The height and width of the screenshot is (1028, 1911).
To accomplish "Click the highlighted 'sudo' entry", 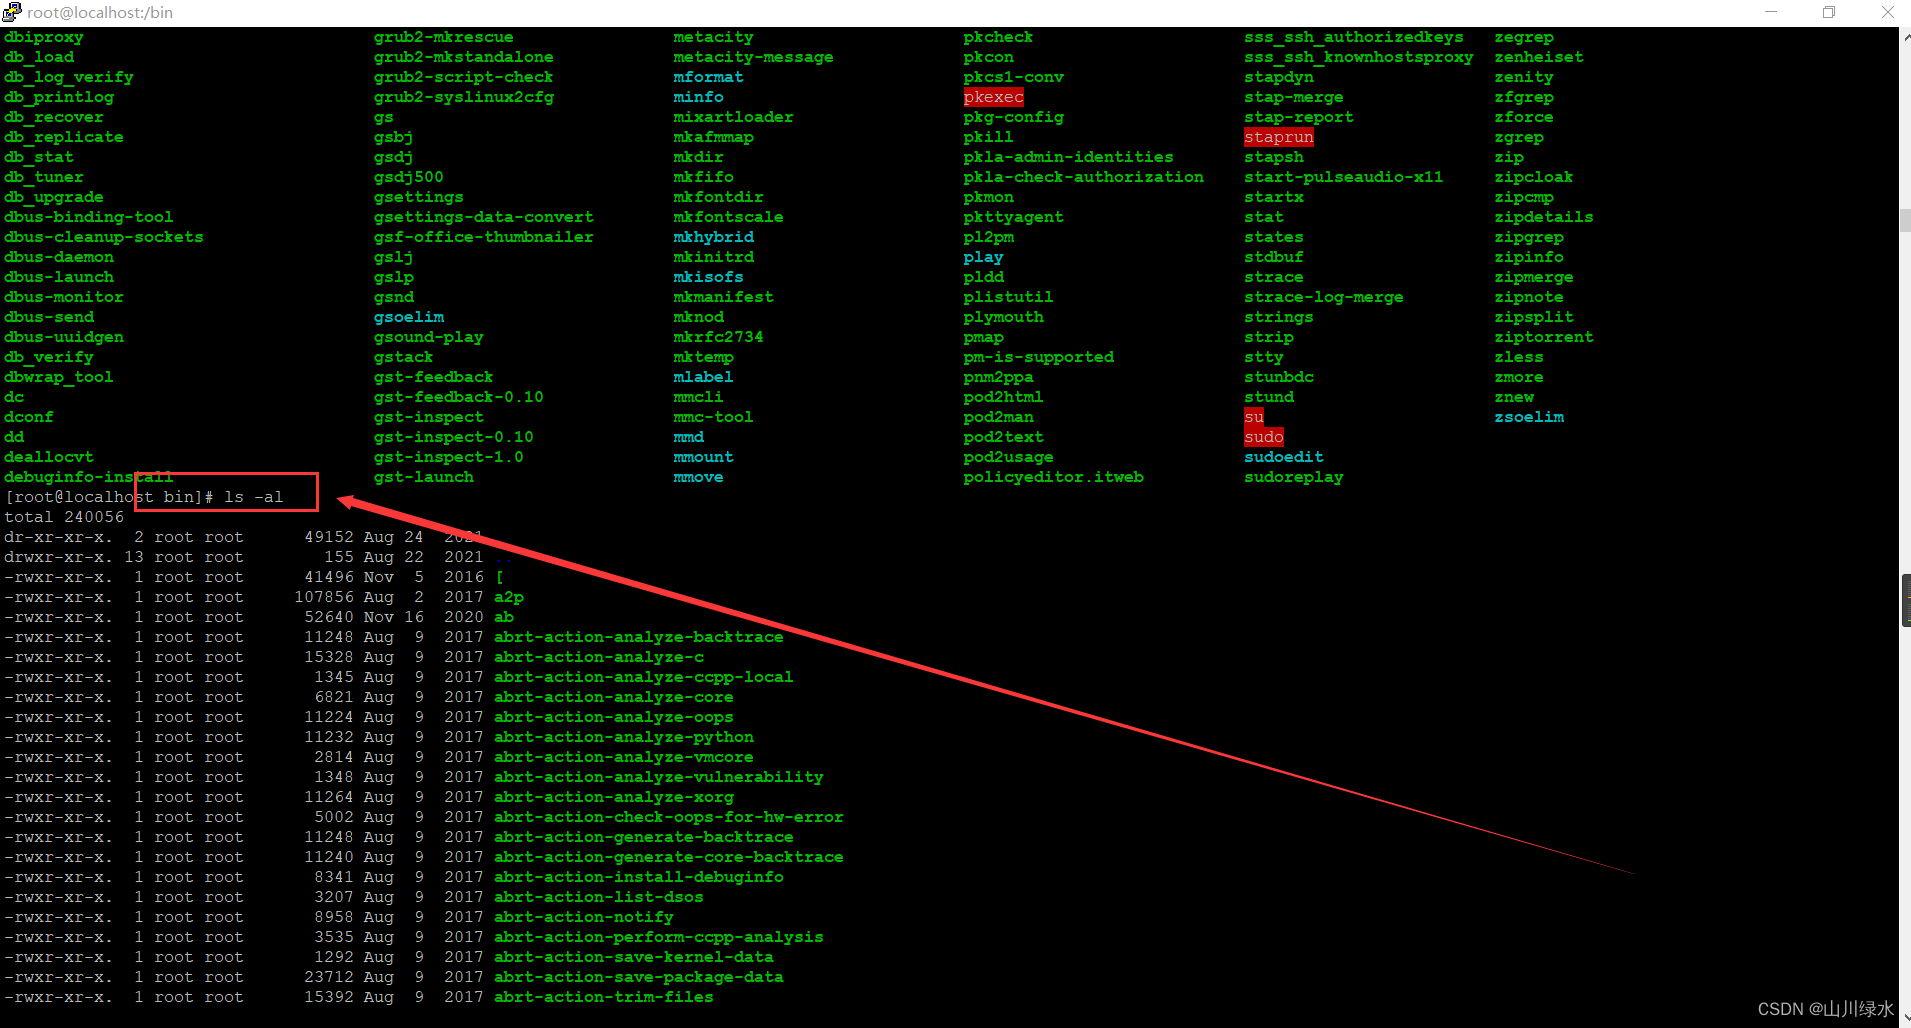I will point(1264,437).
